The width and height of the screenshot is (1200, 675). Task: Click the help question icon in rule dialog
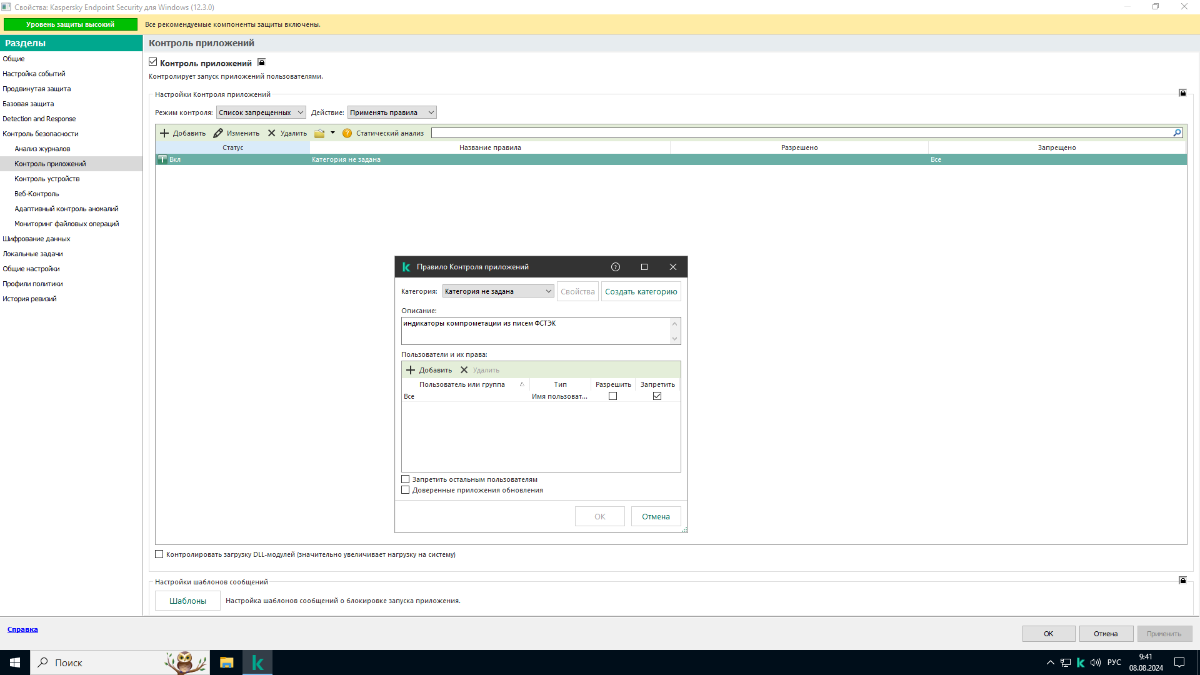pyautogui.click(x=615, y=267)
